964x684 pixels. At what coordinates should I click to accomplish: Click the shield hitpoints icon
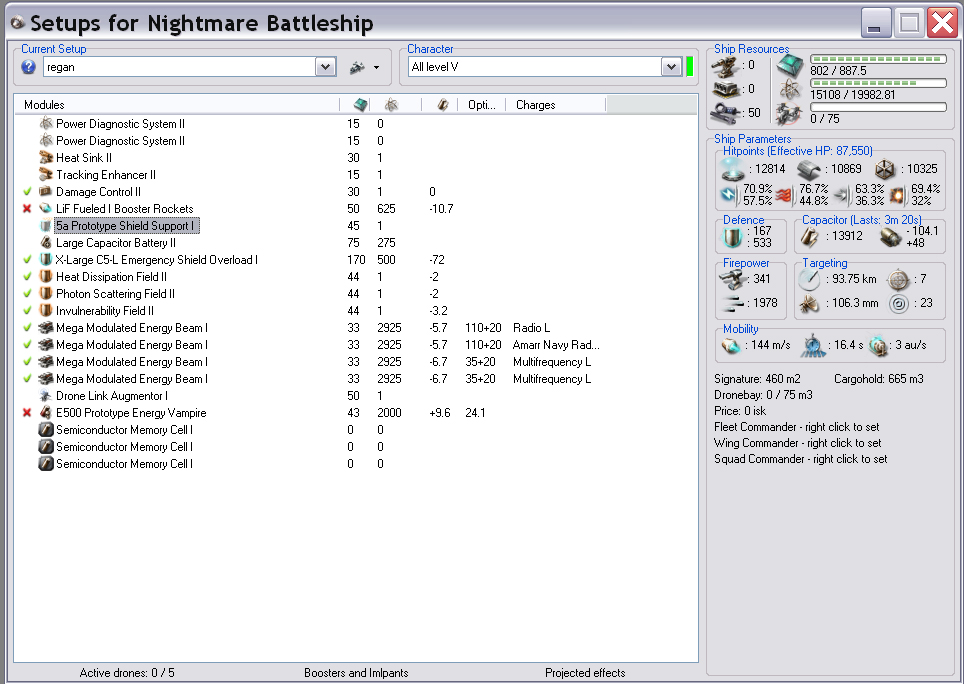pyautogui.click(x=732, y=169)
